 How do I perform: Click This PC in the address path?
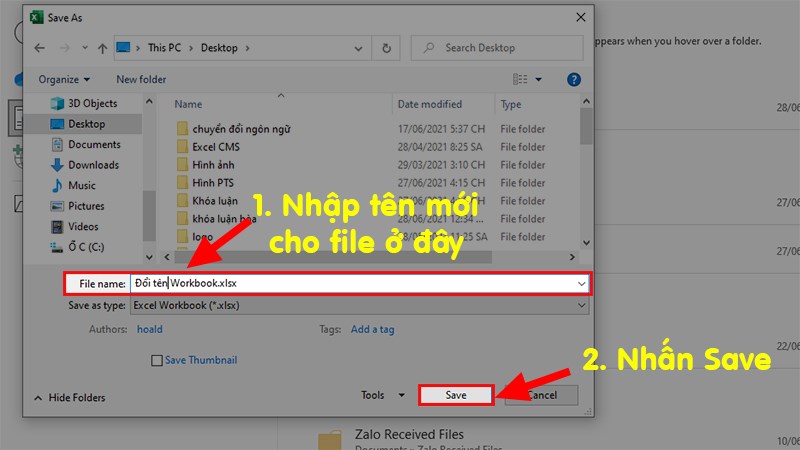pyautogui.click(x=164, y=47)
